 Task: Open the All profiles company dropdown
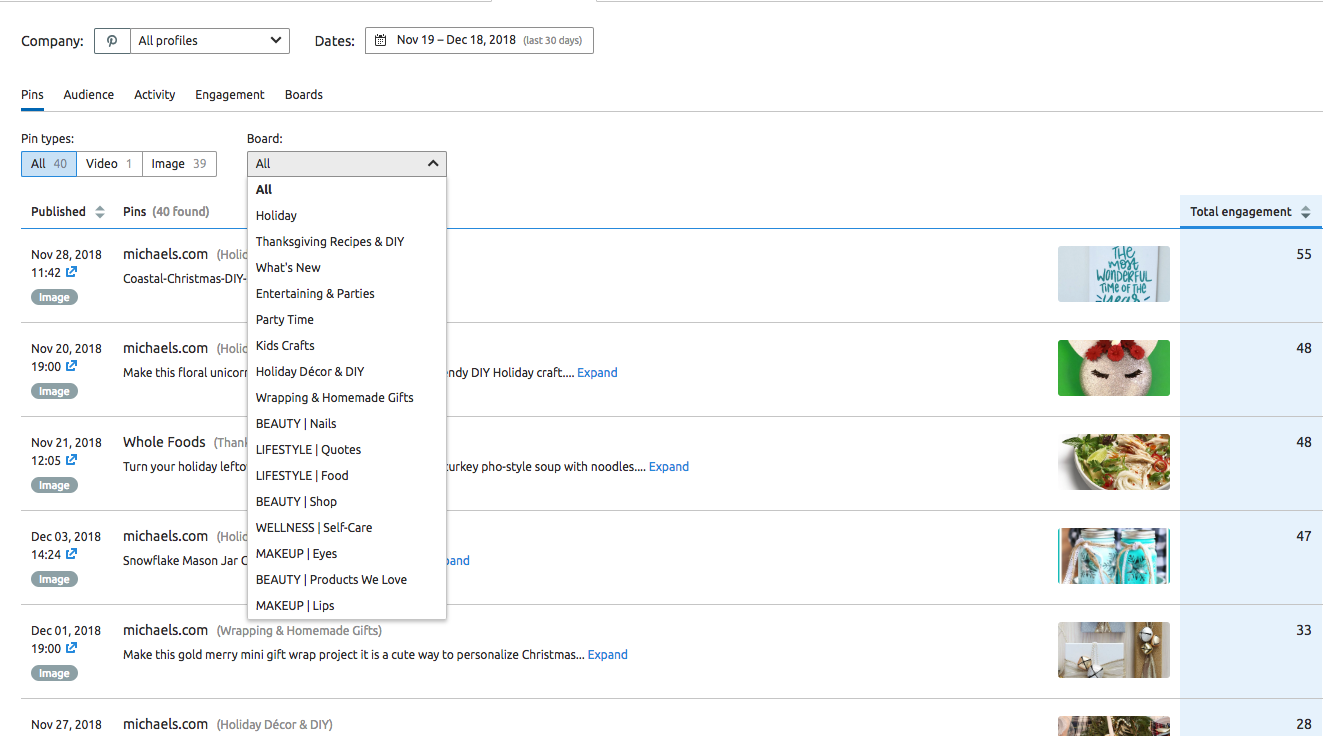pos(210,41)
